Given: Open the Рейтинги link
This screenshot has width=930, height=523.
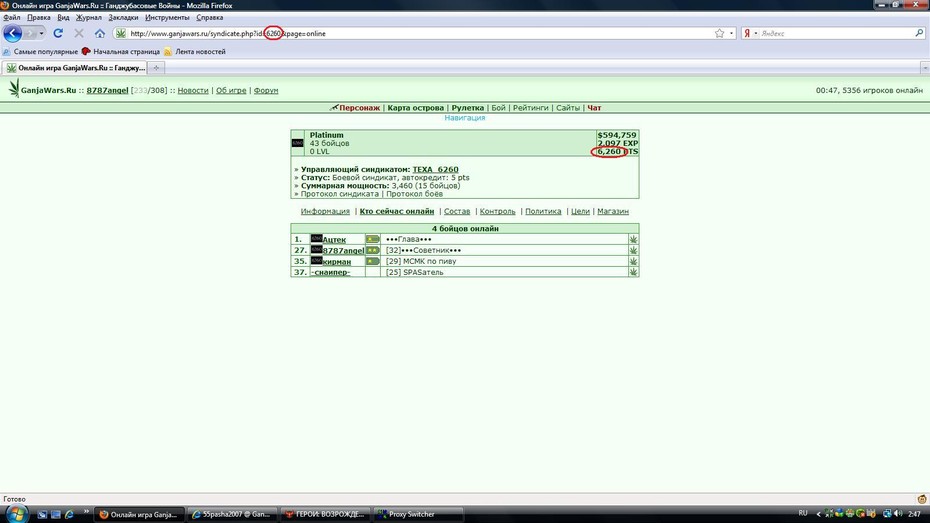Looking at the screenshot, I should (x=530, y=108).
